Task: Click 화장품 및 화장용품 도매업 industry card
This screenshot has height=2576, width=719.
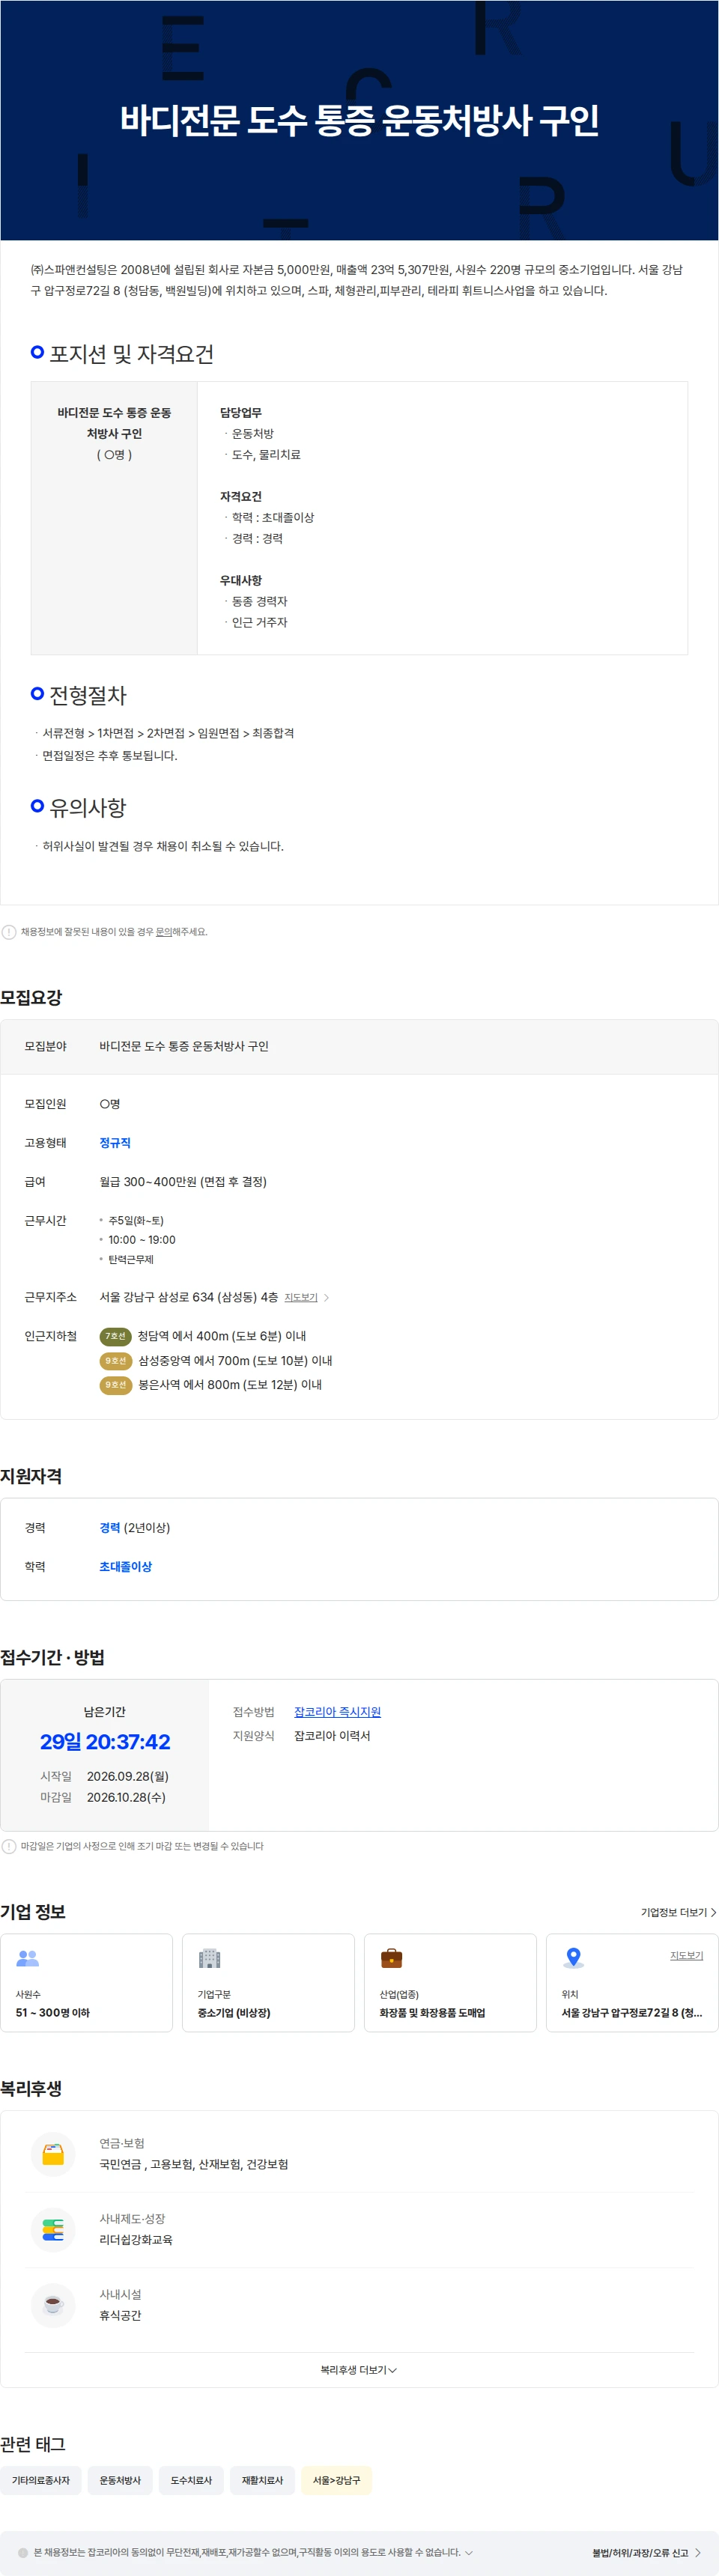Action: [x=450, y=1983]
